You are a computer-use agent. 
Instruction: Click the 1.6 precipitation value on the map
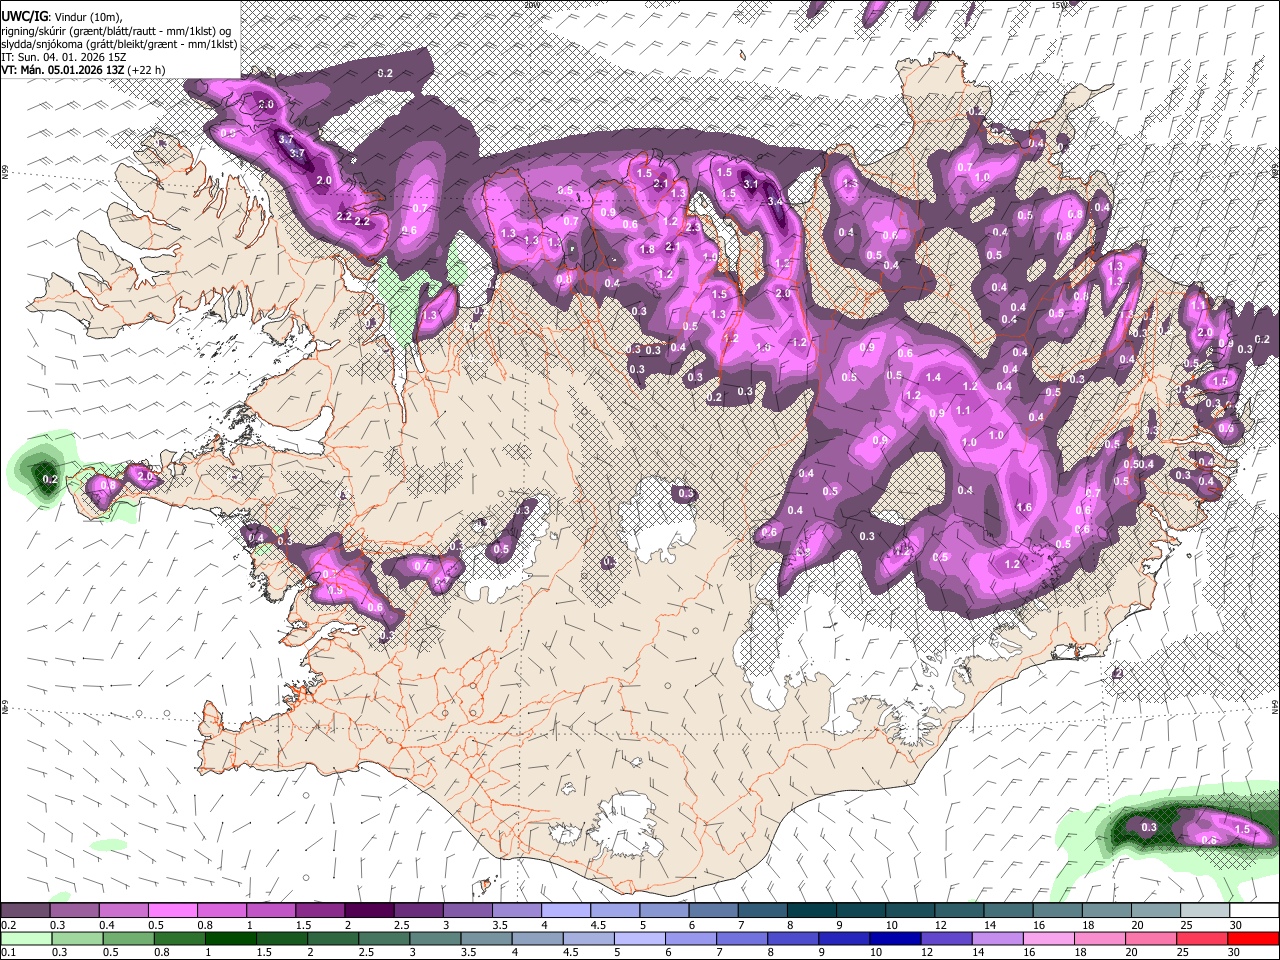click(1024, 508)
